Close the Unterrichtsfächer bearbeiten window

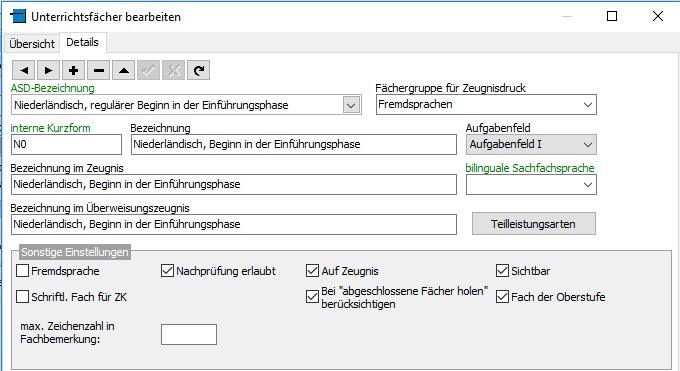pos(658,16)
